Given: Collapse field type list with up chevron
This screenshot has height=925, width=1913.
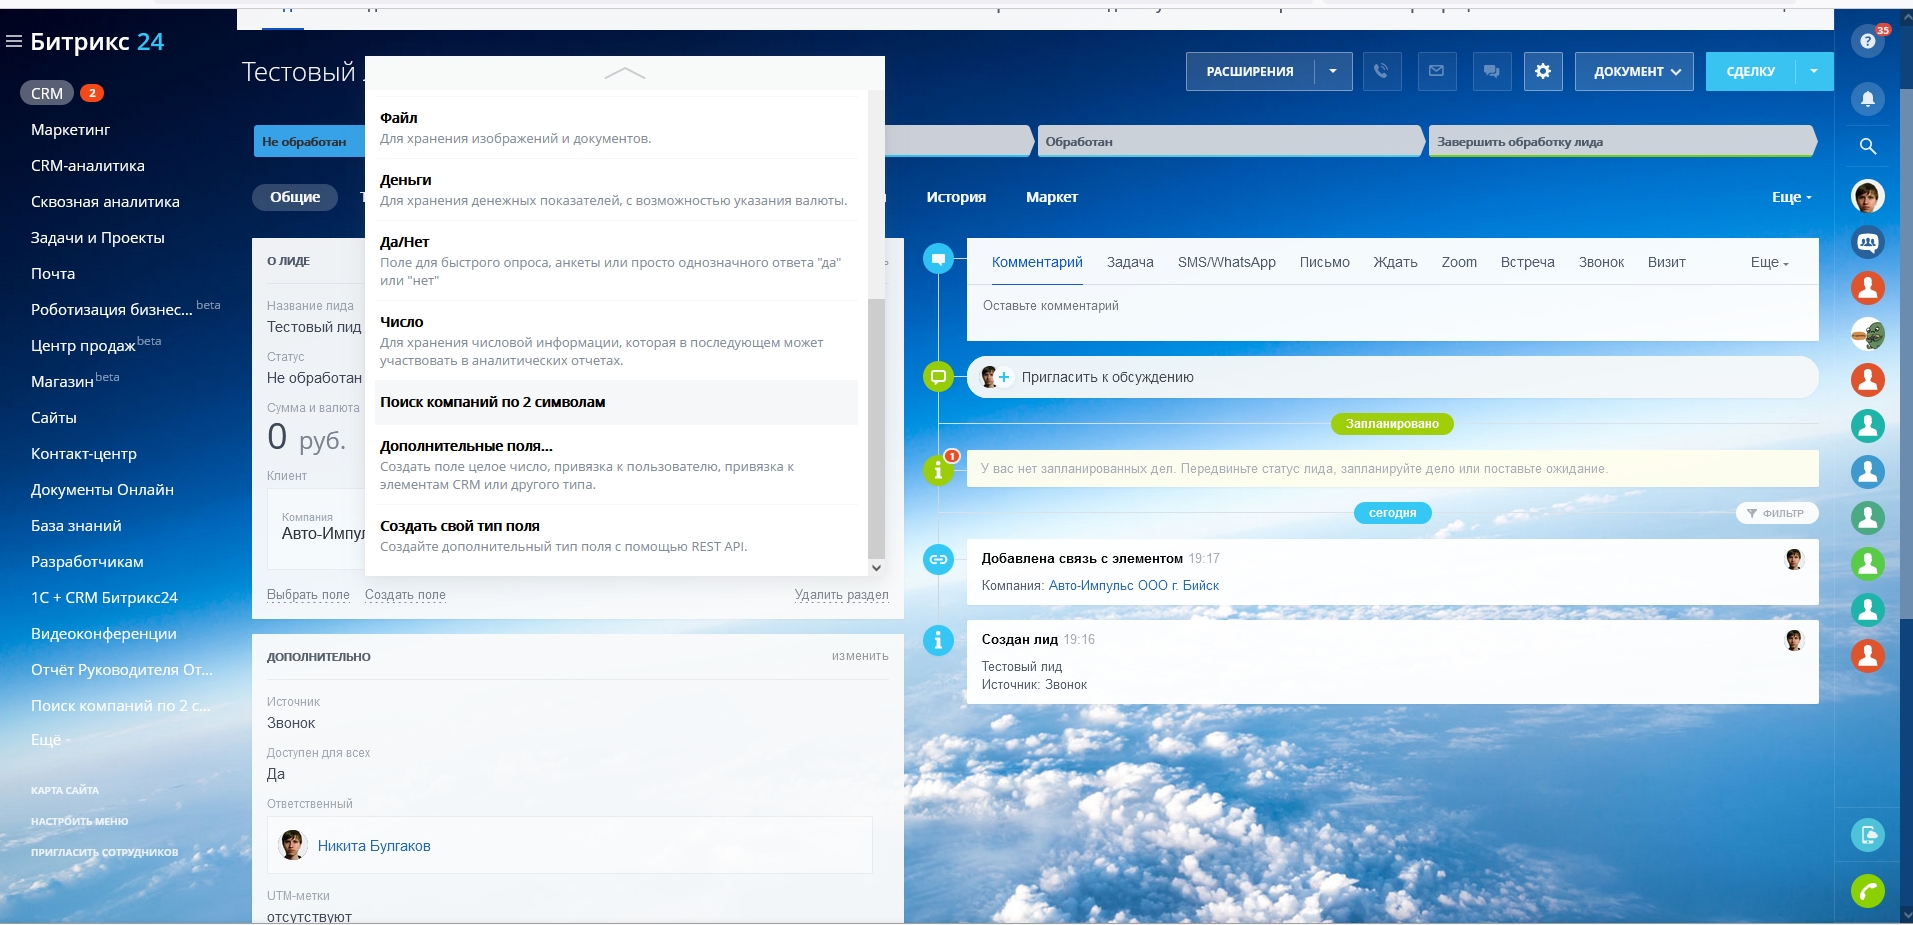Looking at the screenshot, I should pyautogui.click(x=625, y=74).
